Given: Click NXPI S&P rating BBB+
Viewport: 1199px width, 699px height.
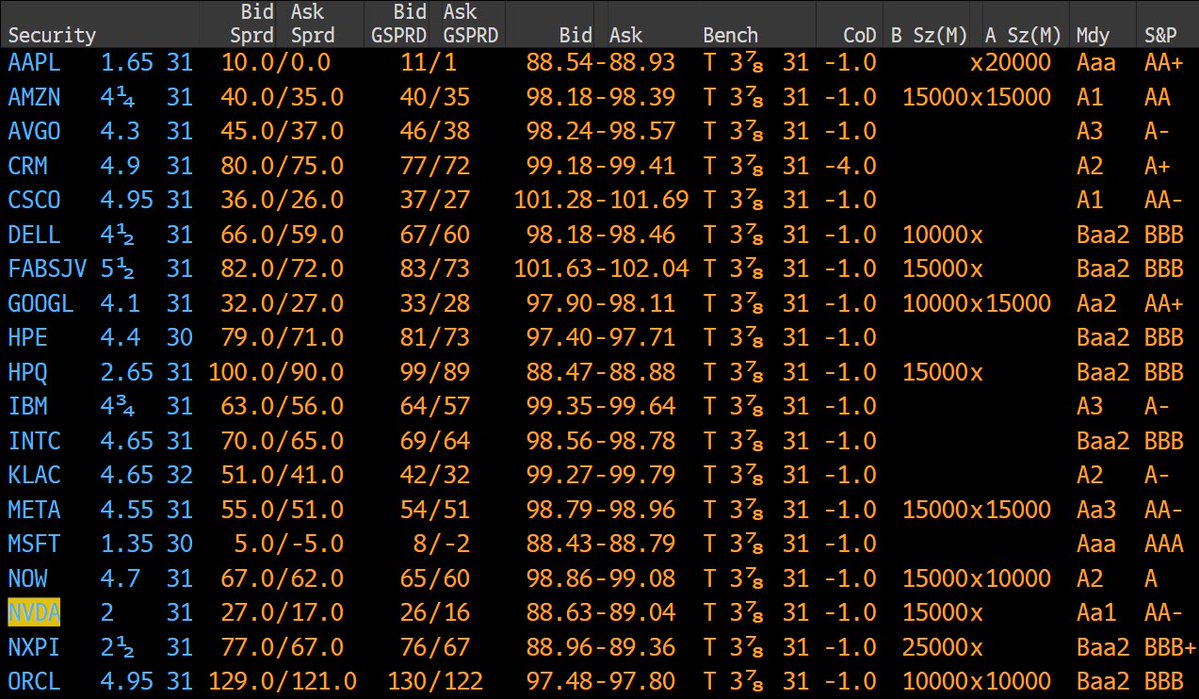Looking at the screenshot, I should click(x=1170, y=648).
